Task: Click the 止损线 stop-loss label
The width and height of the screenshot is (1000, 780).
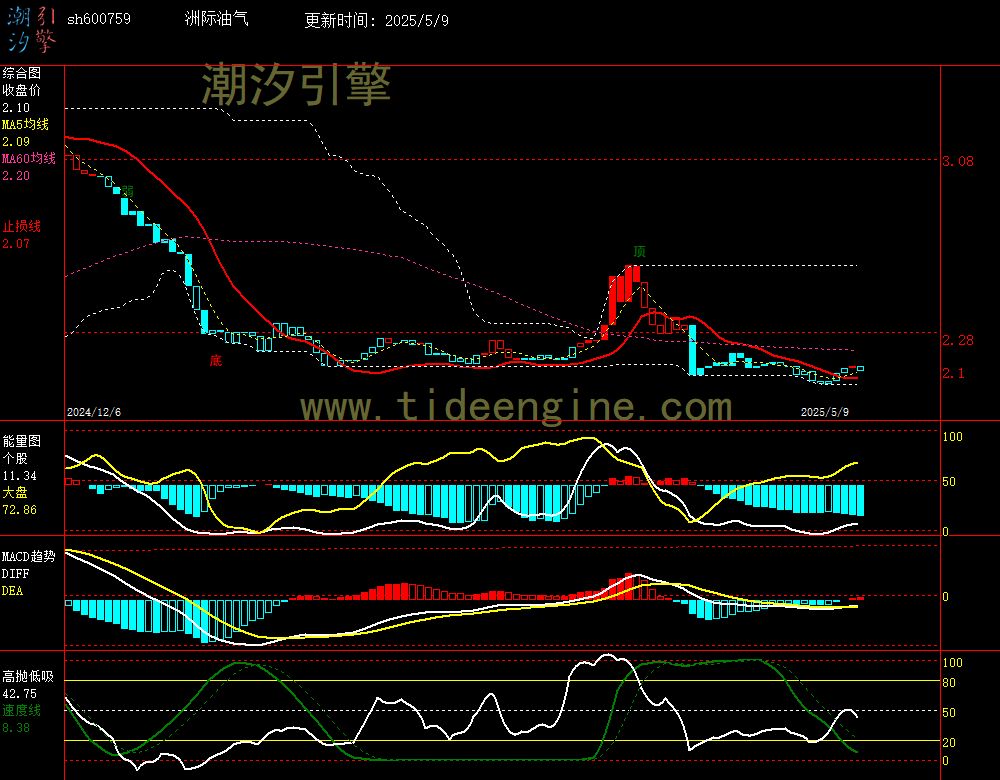Action: coord(21,226)
